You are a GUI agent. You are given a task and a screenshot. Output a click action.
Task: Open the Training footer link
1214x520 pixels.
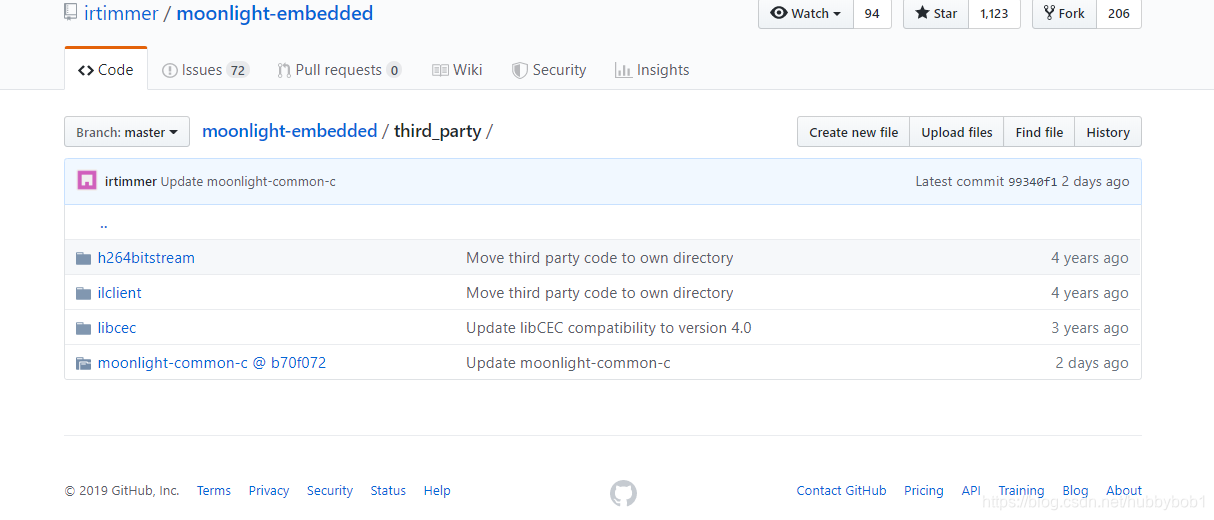pos(1021,491)
